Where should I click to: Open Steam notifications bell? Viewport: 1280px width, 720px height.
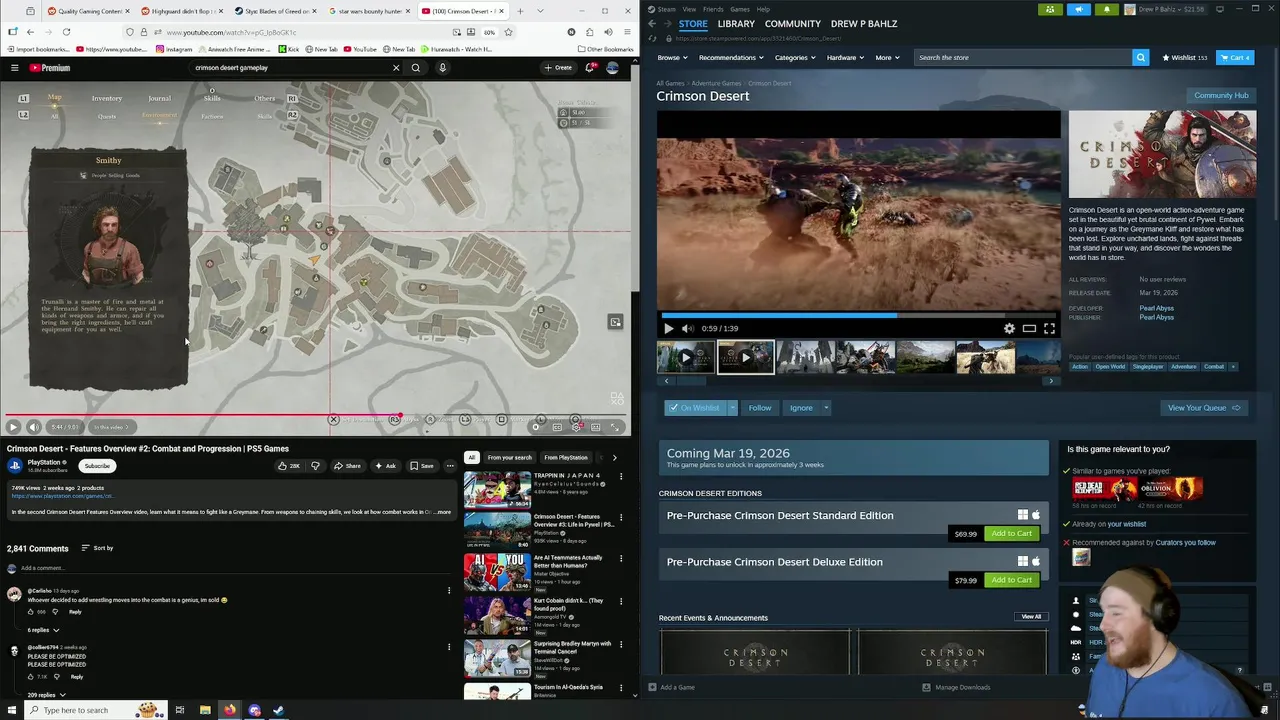pos(1107,9)
